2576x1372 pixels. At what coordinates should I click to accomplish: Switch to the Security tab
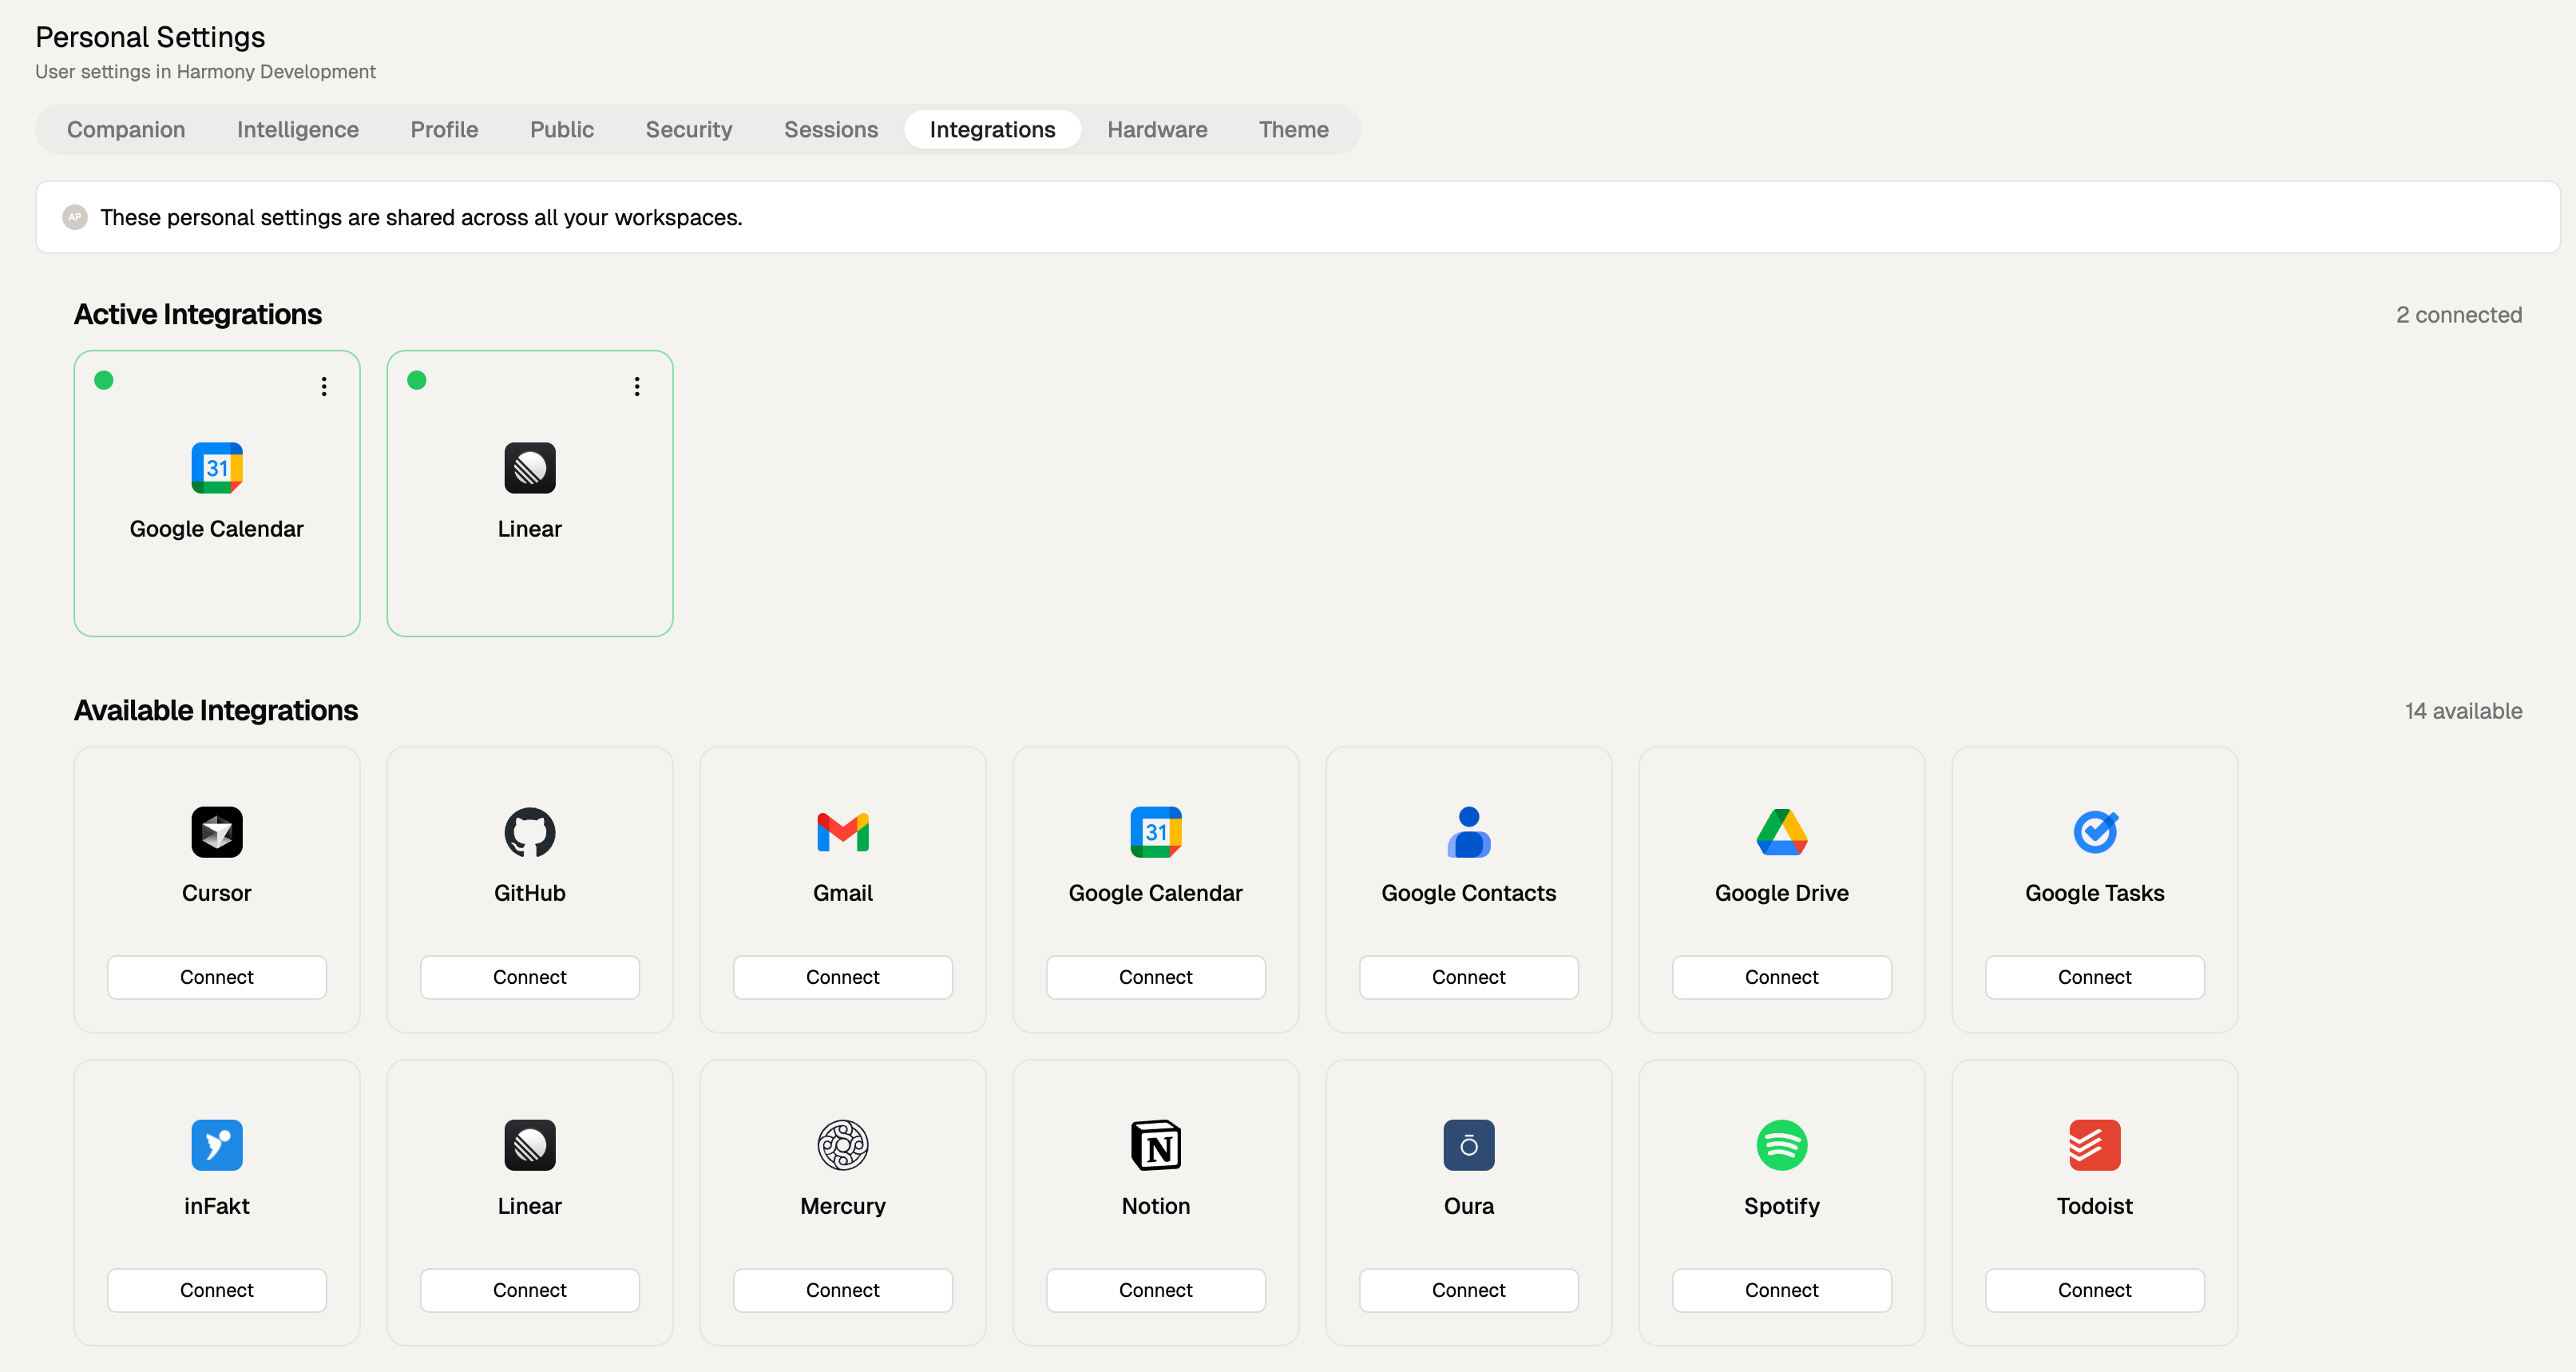pos(689,130)
